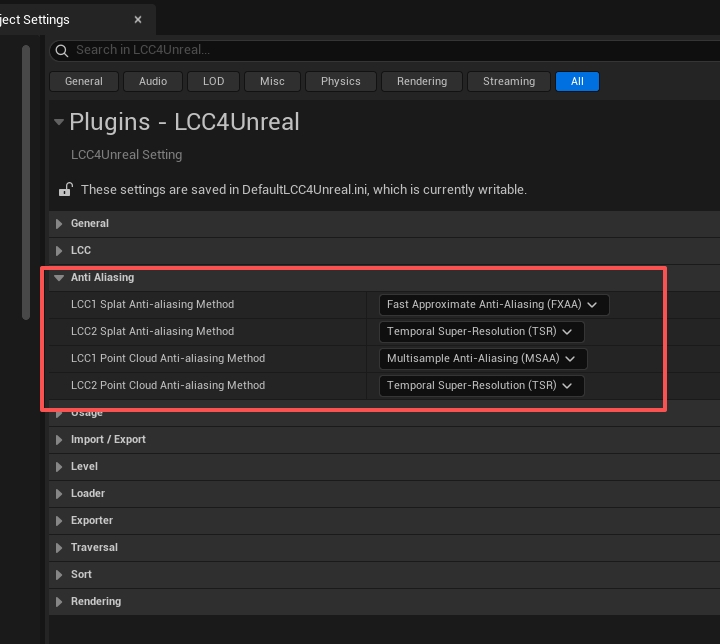720x644 pixels.
Task: Click the search magnifier icon
Action: coord(62,51)
